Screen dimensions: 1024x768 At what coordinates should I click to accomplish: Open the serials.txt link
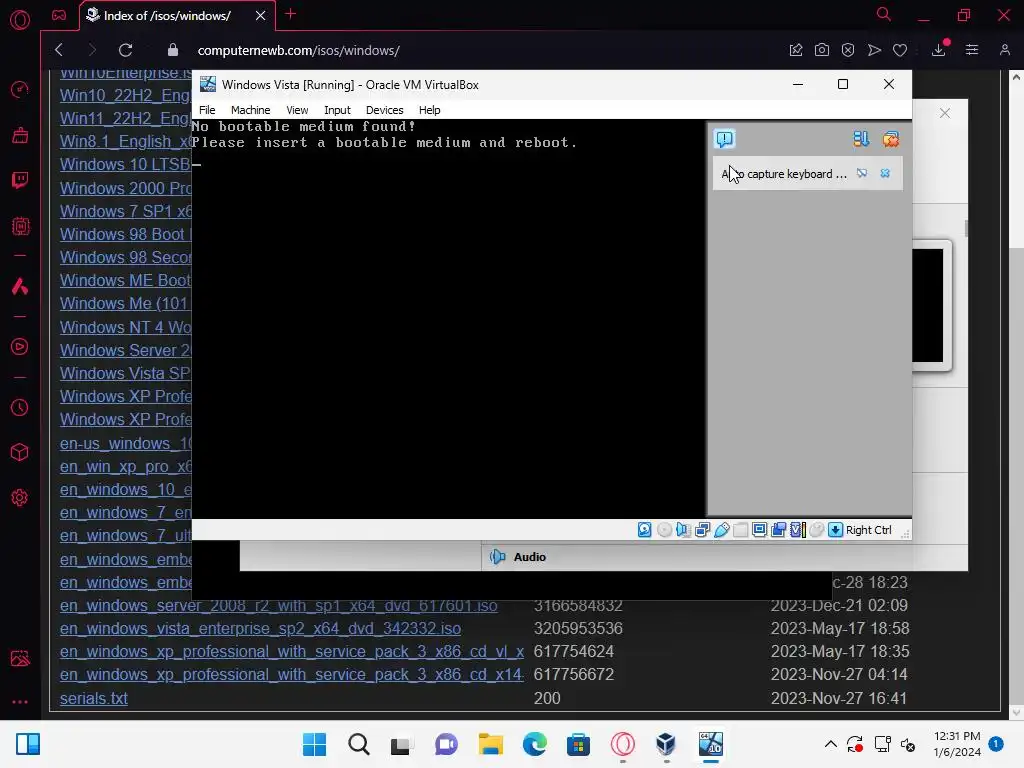pyautogui.click(x=93, y=698)
